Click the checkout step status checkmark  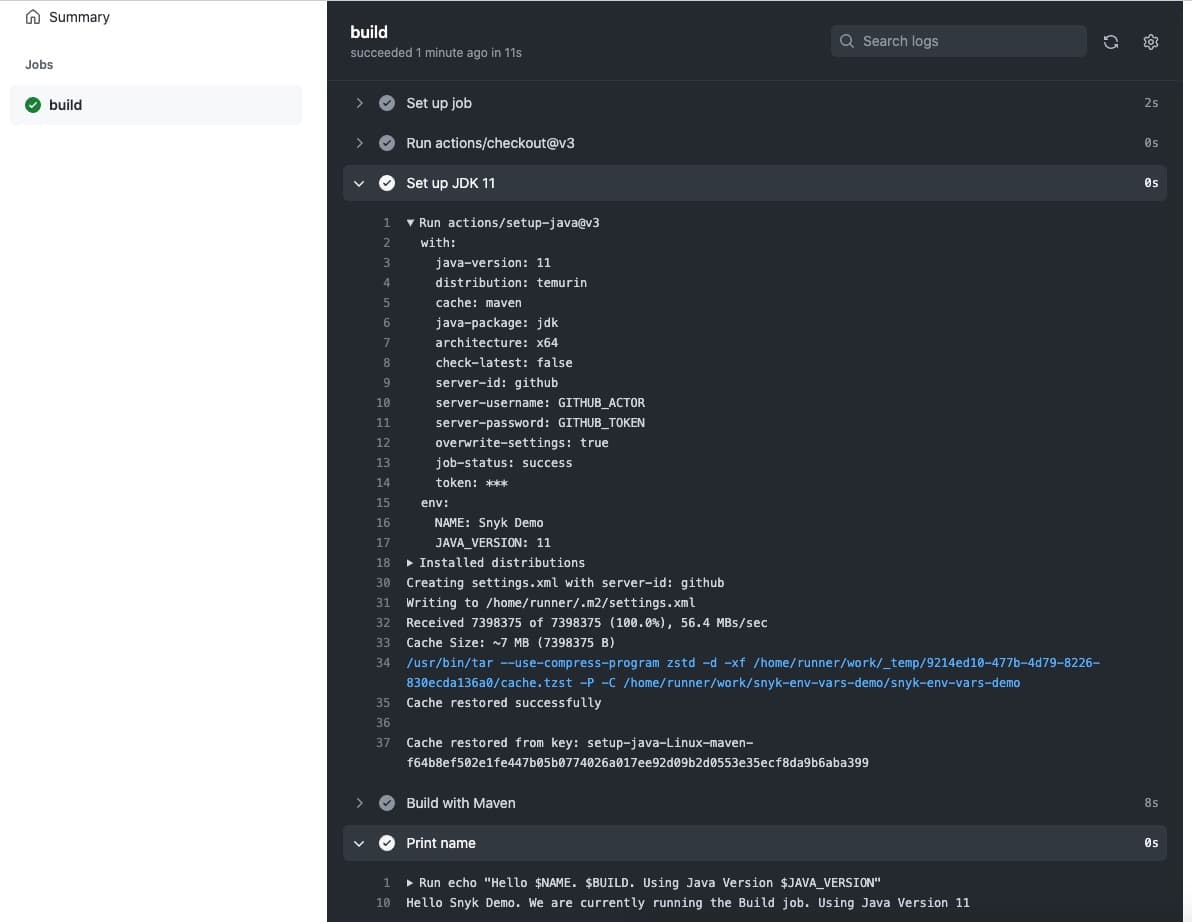[x=387, y=143]
